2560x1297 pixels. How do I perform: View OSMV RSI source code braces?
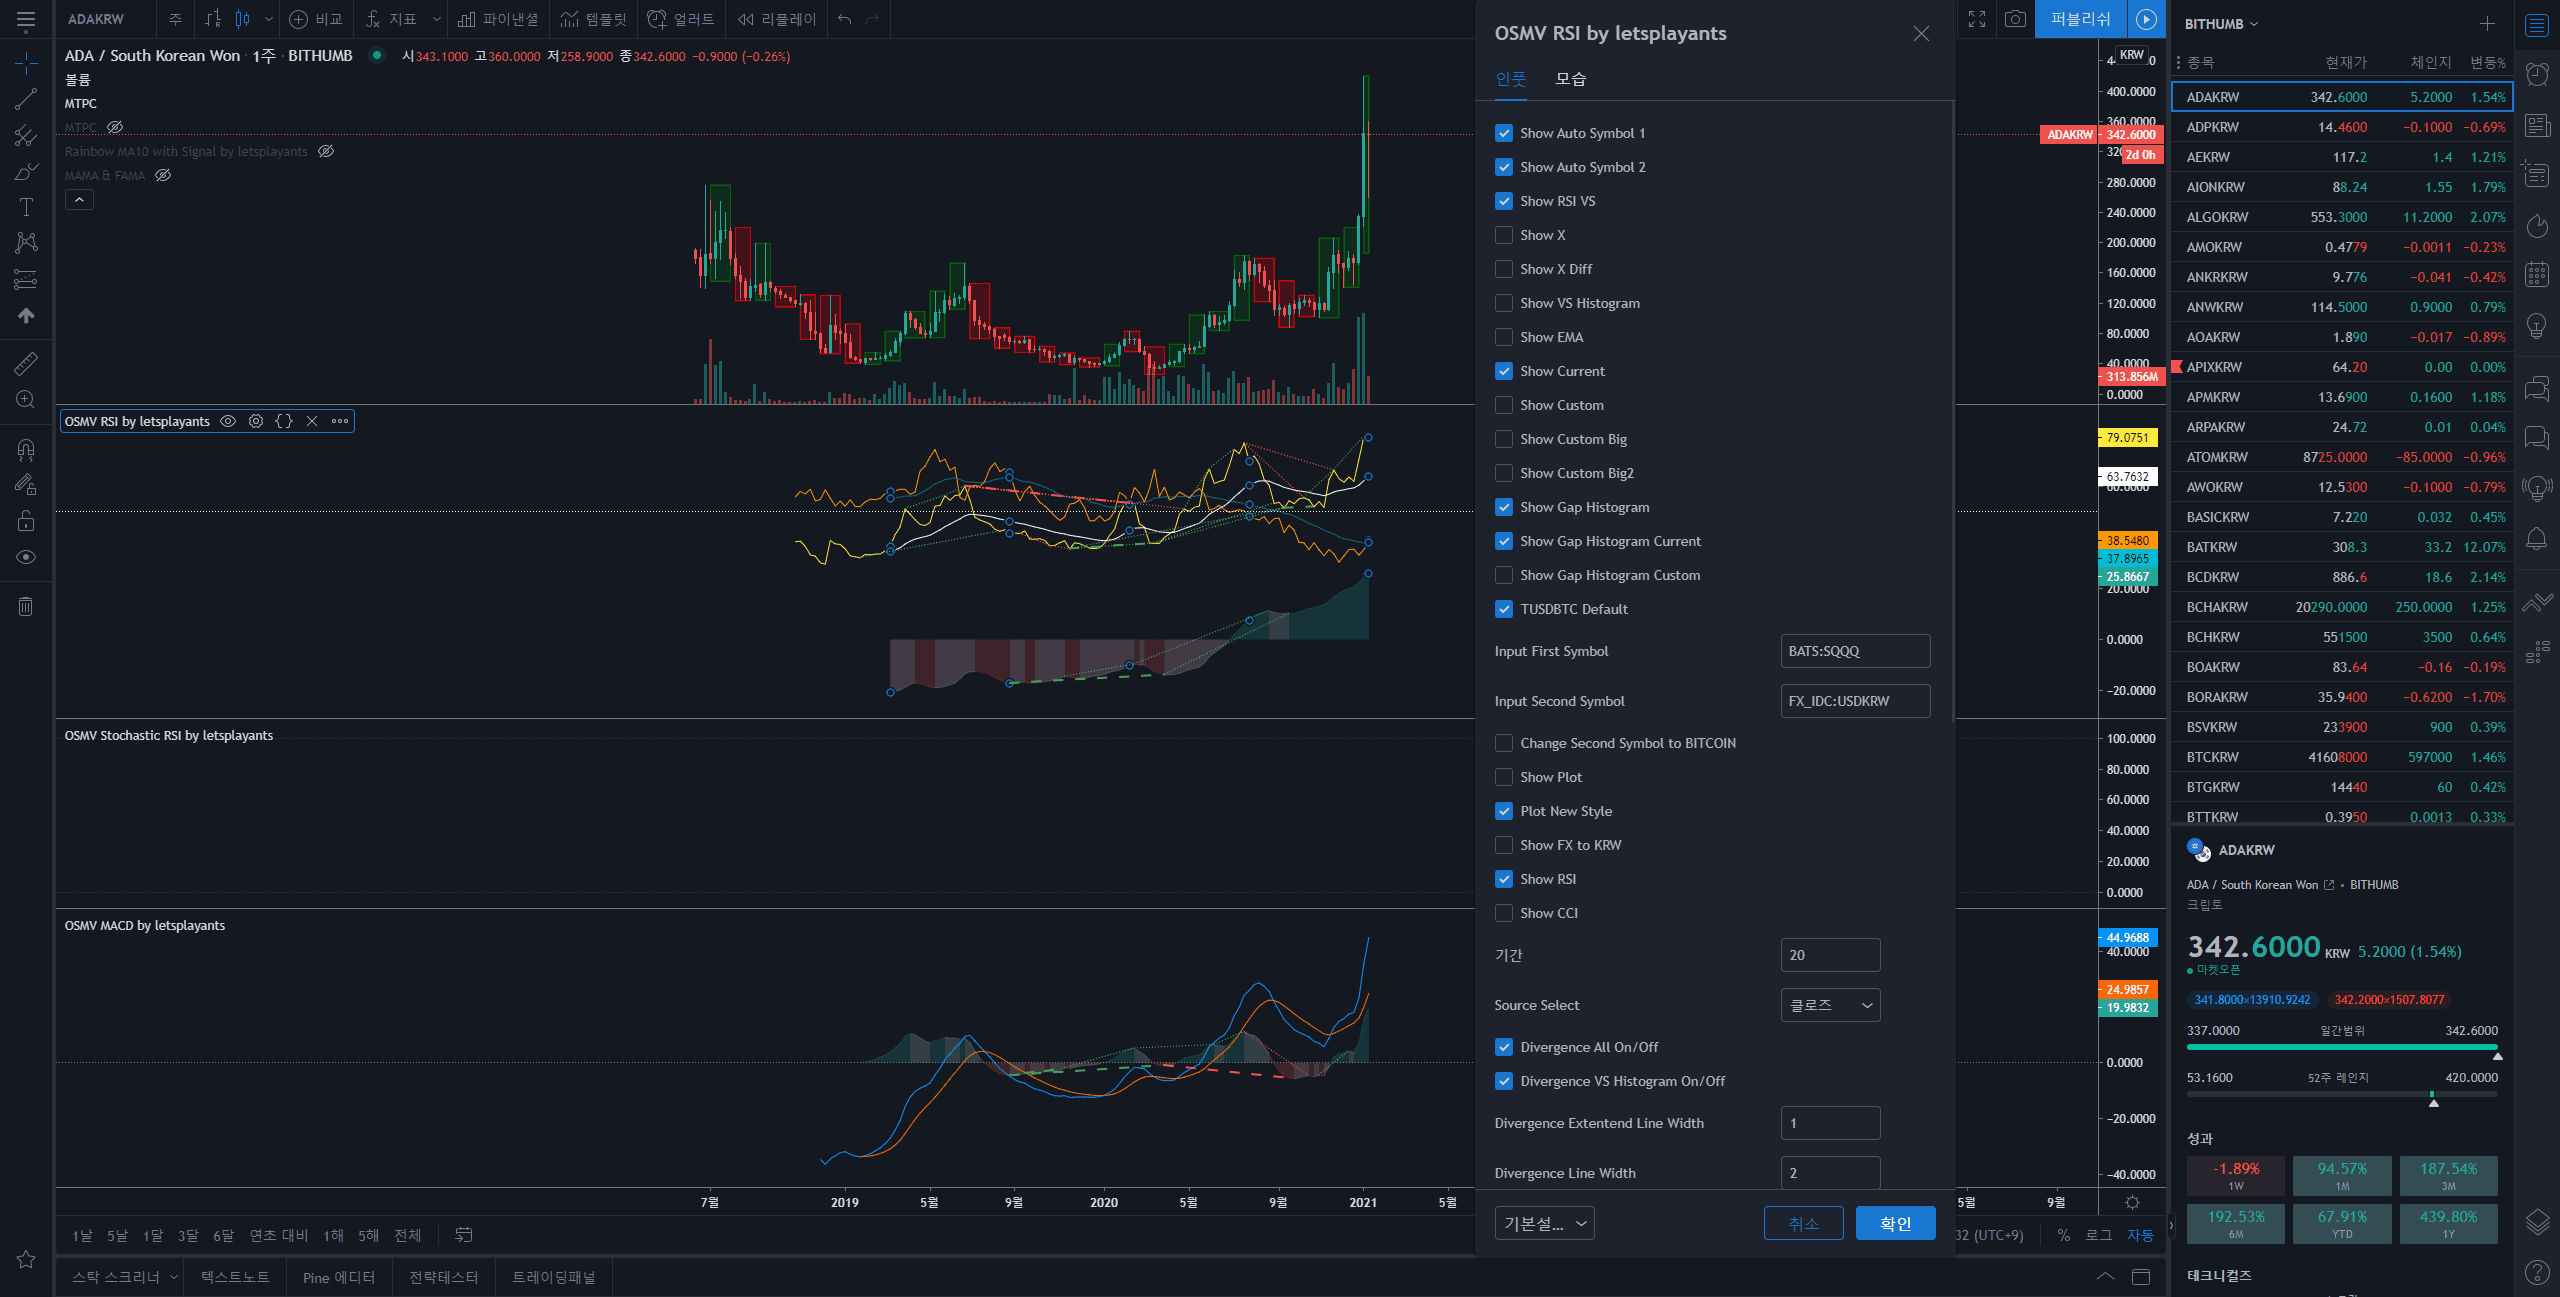click(x=284, y=421)
